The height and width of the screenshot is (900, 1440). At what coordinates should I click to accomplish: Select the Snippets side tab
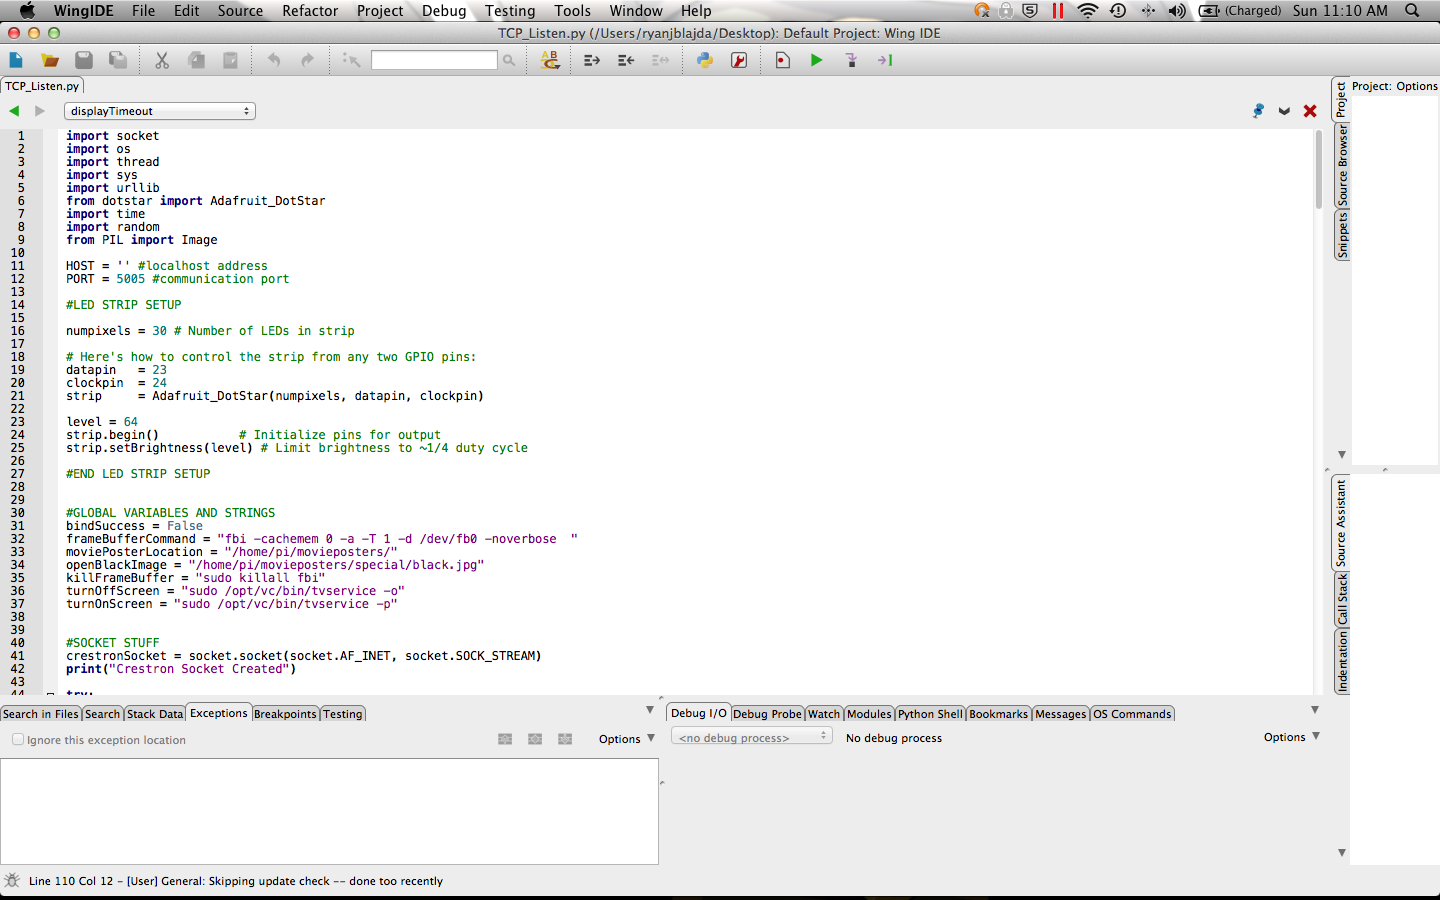click(x=1342, y=235)
